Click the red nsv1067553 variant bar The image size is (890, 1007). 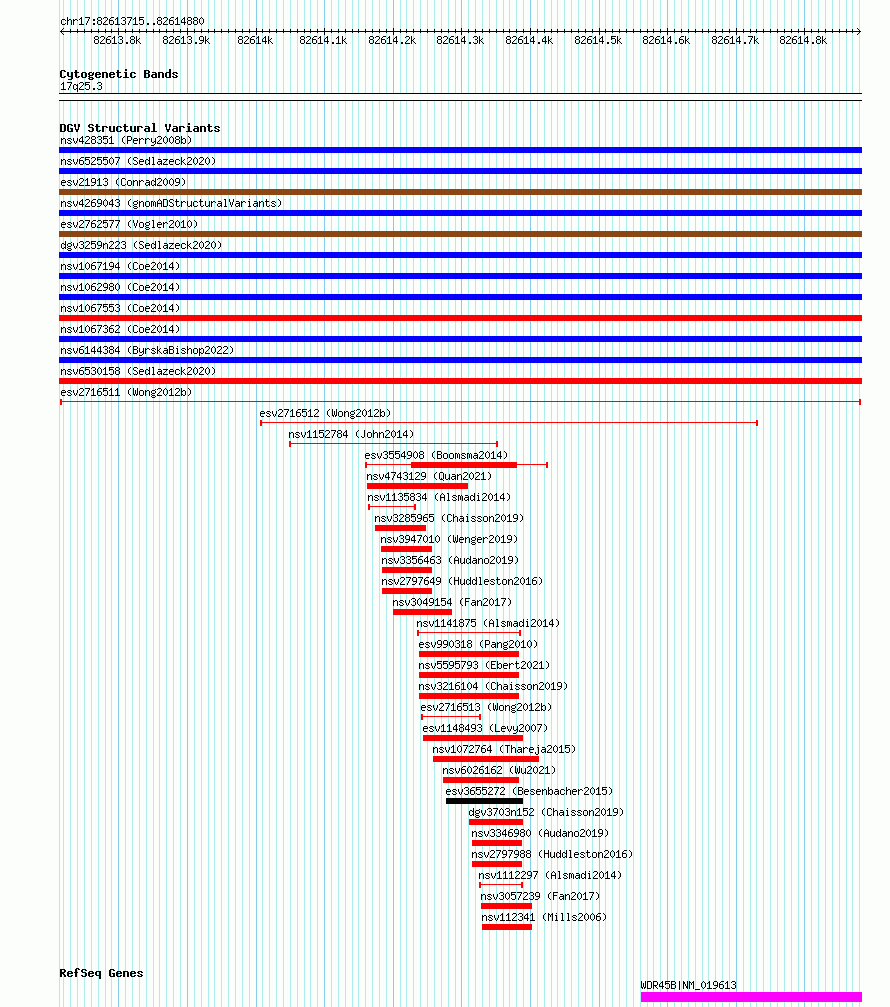click(460, 318)
